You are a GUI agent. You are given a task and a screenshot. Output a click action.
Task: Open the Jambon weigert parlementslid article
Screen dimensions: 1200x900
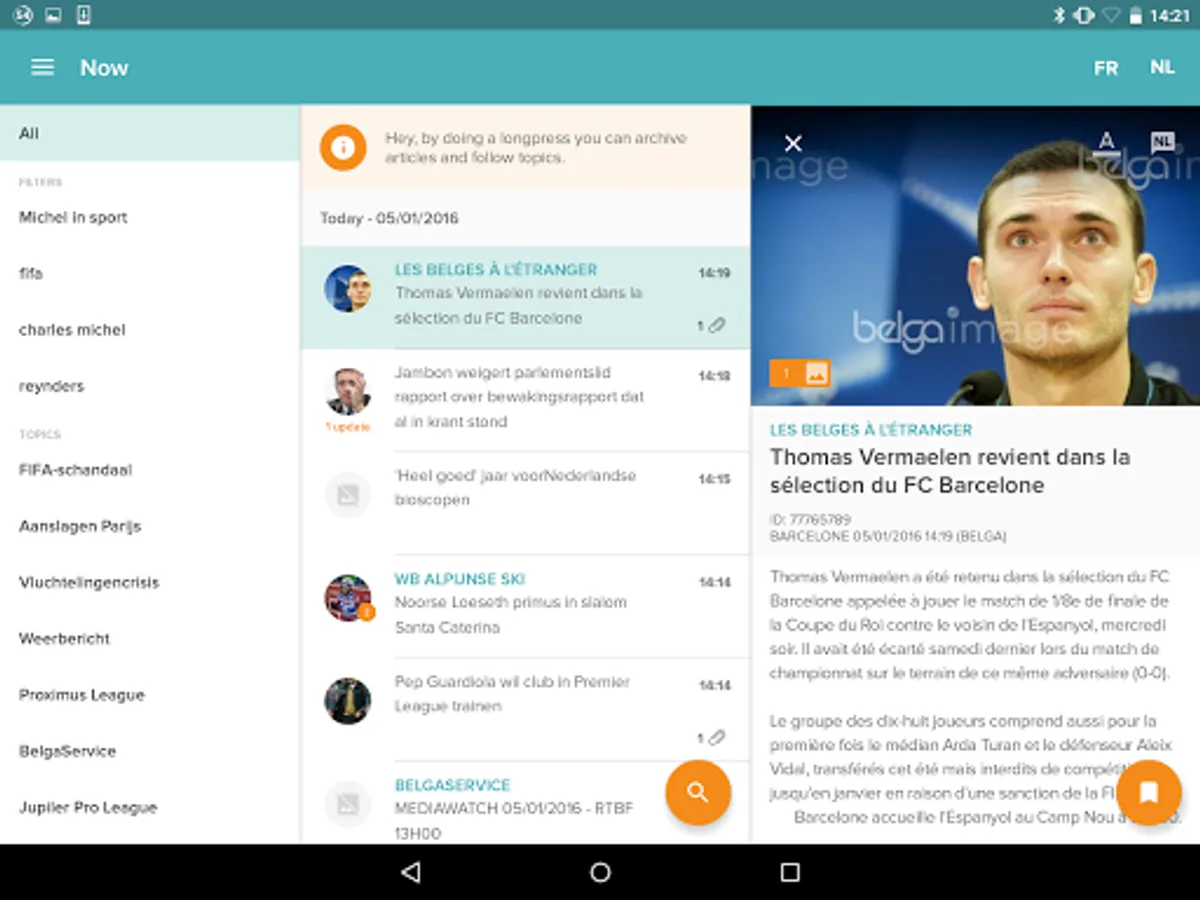click(x=525, y=399)
